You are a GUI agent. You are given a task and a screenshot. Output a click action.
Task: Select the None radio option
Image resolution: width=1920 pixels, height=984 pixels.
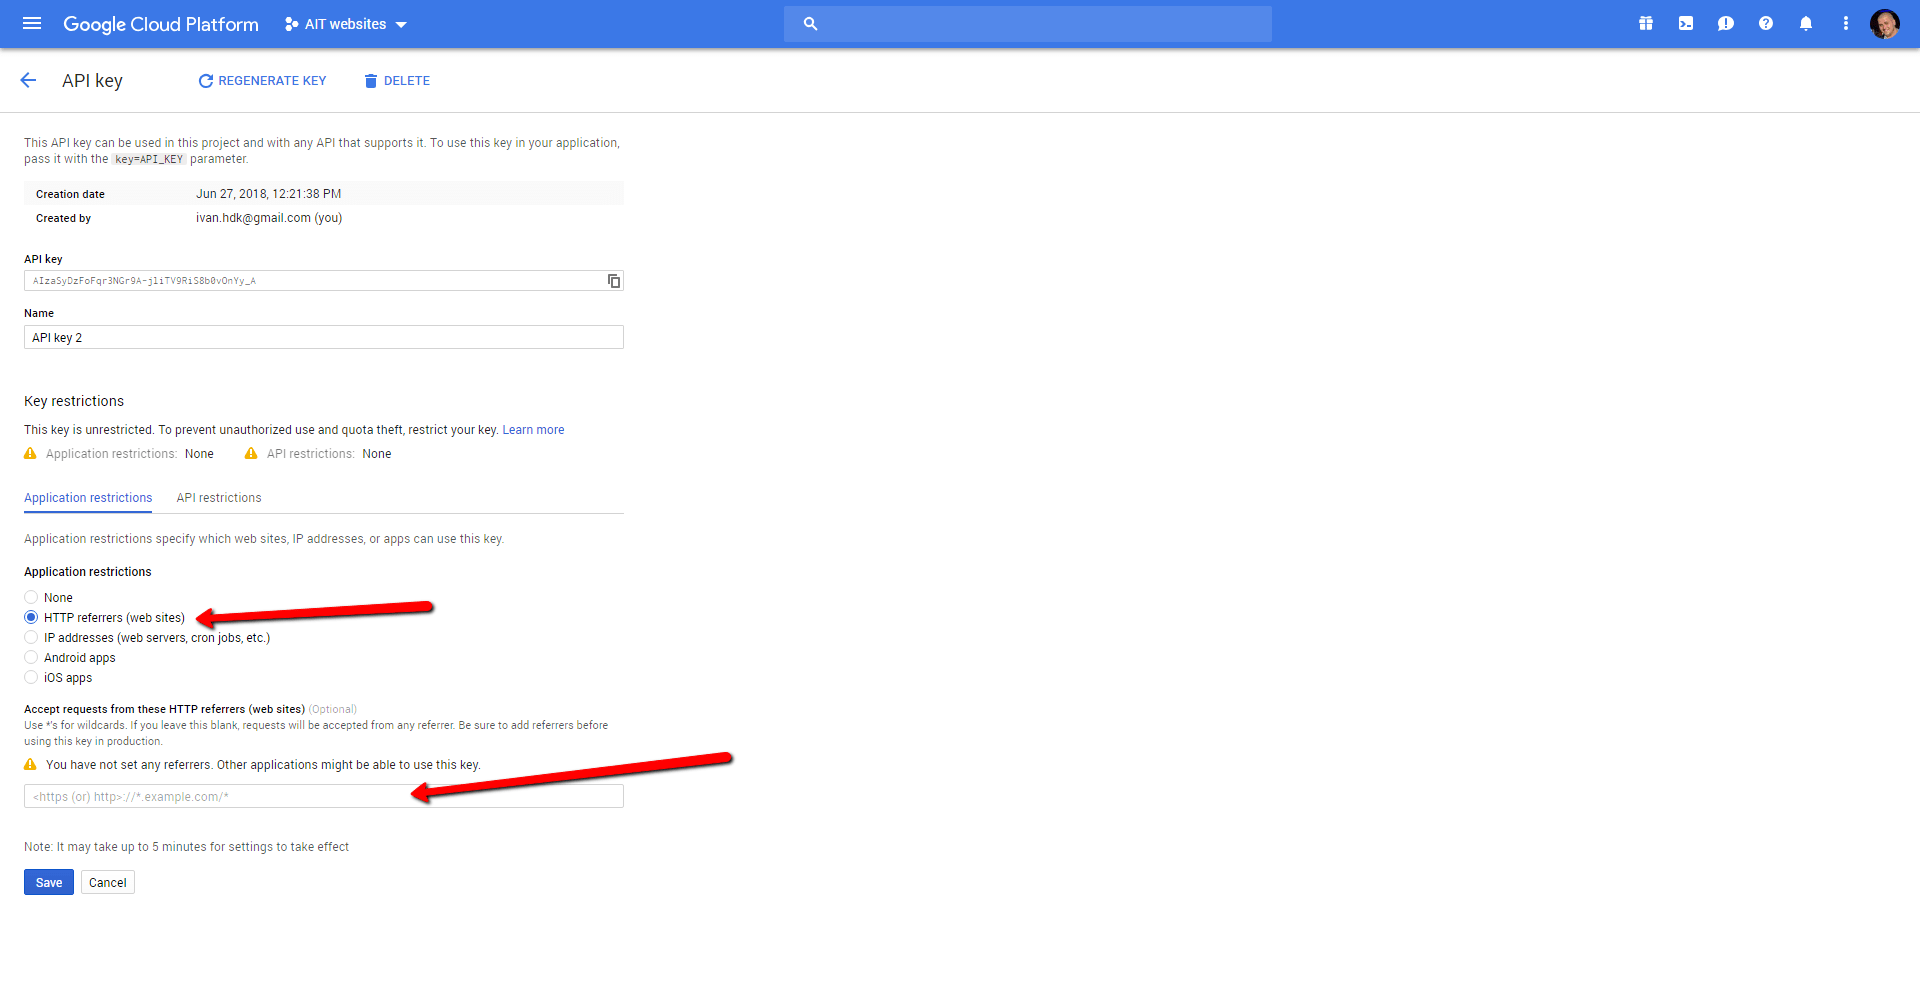point(31,597)
